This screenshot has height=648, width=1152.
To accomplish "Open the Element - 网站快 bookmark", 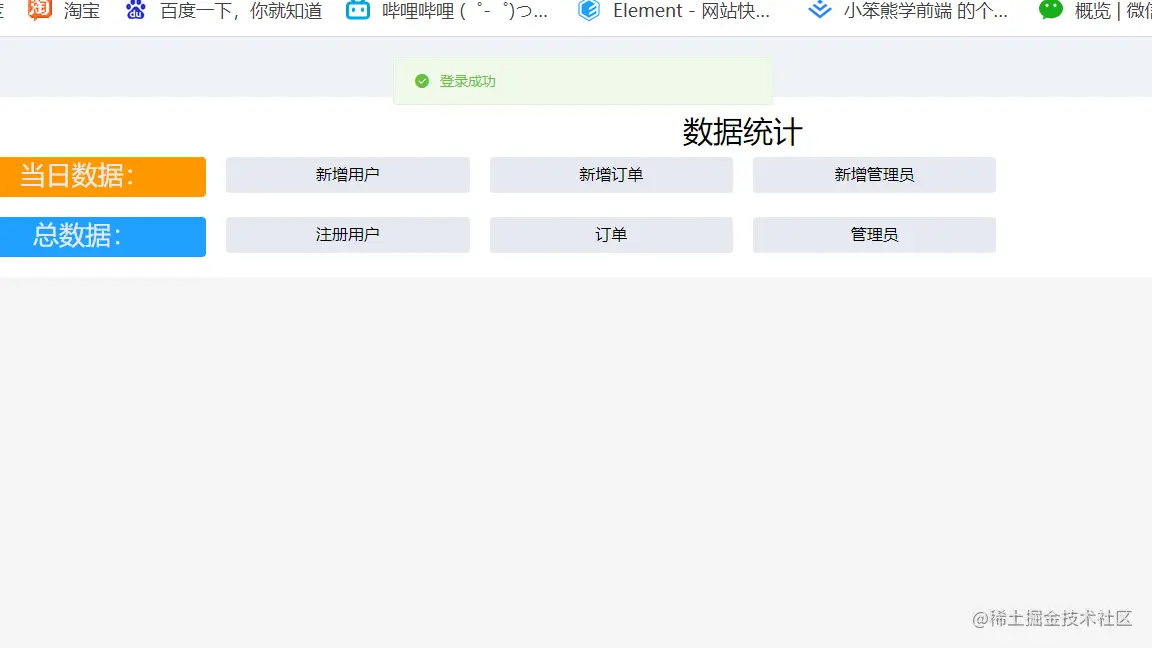I will pos(691,11).
